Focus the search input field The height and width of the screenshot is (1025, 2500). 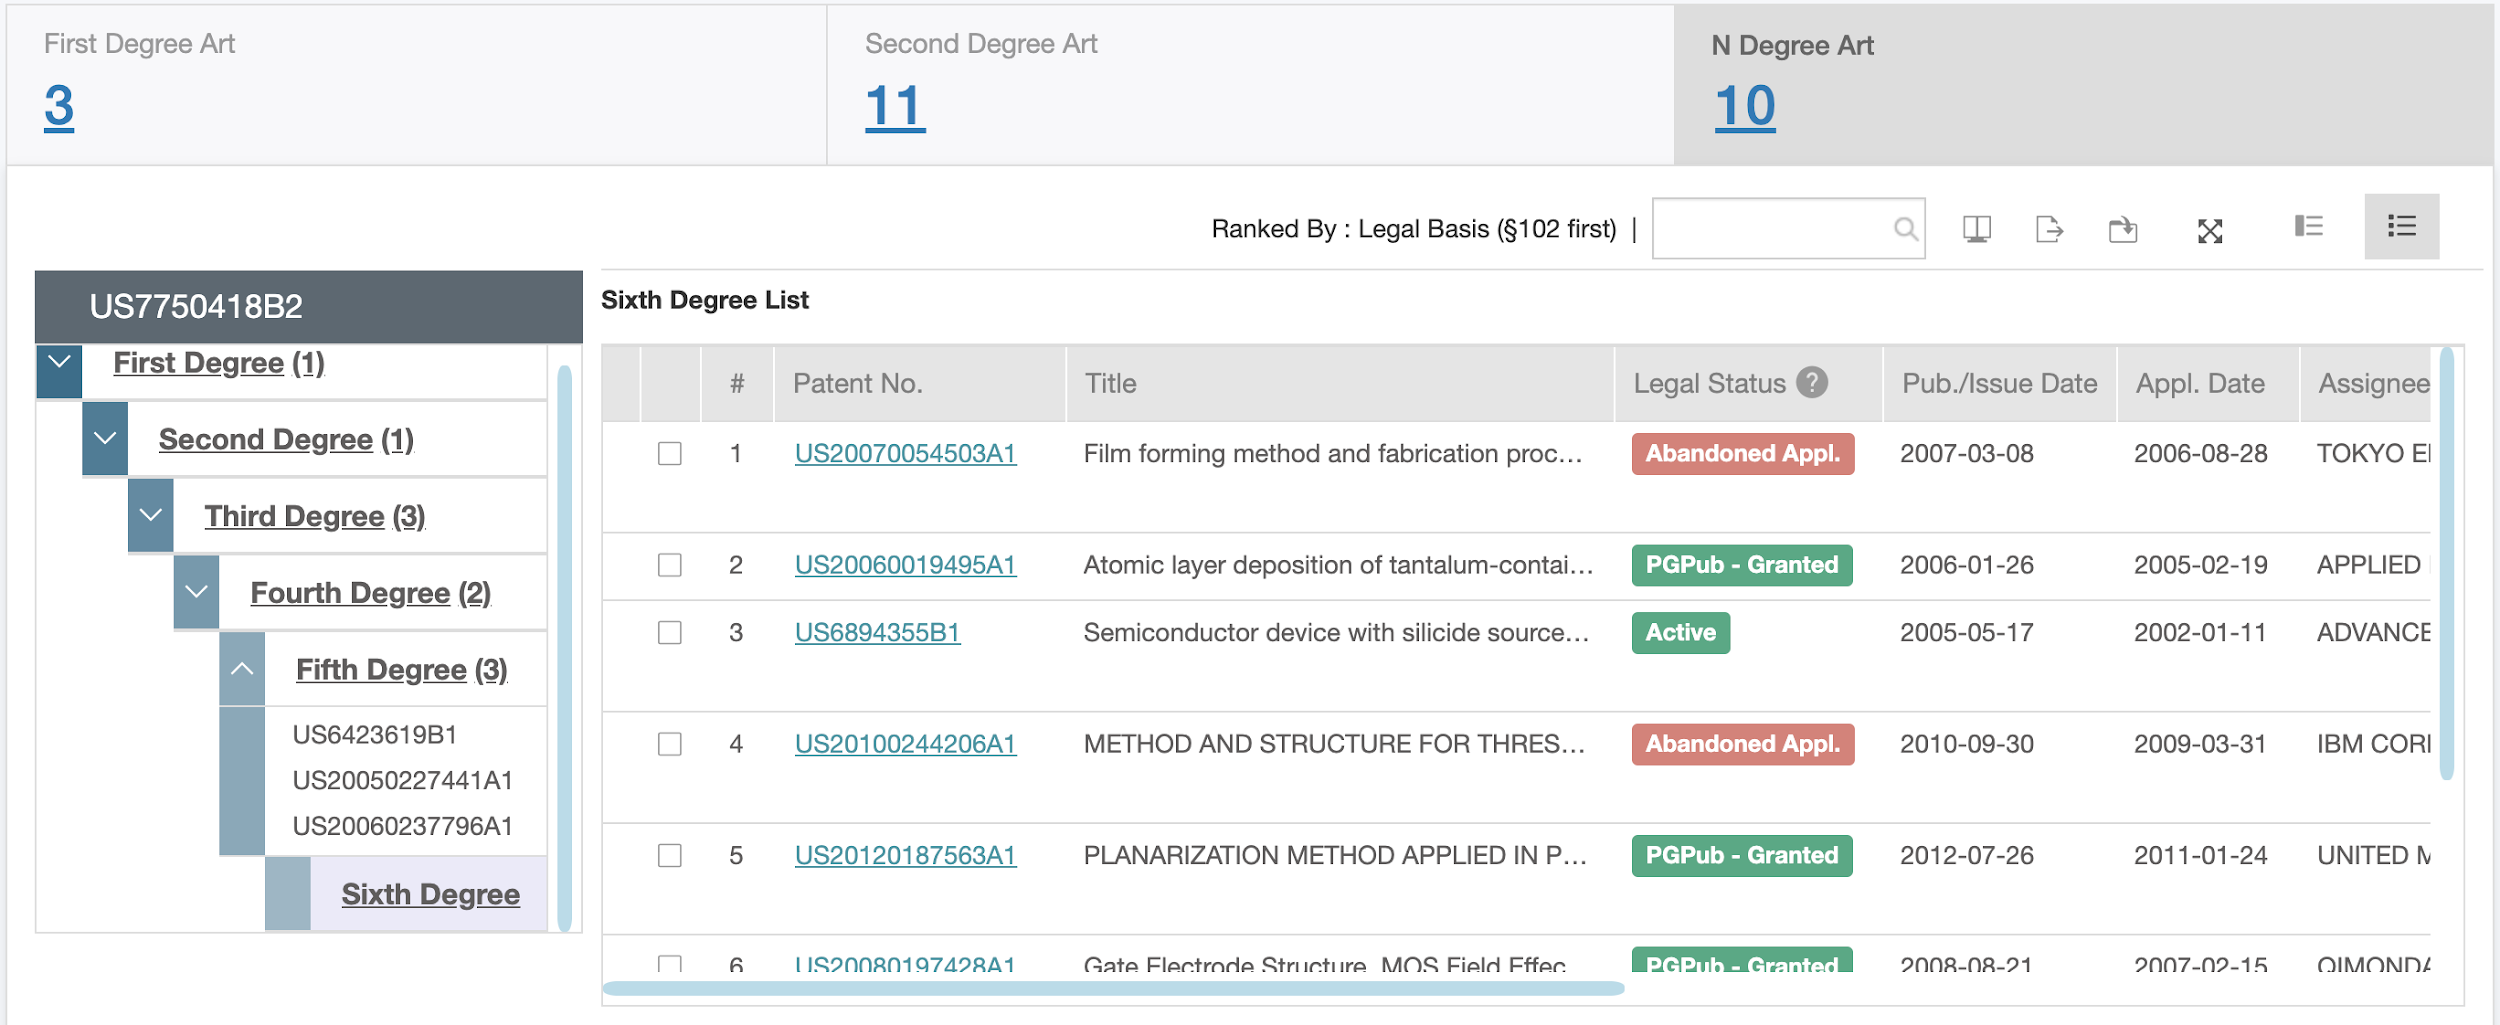[x=1772, y=229]
